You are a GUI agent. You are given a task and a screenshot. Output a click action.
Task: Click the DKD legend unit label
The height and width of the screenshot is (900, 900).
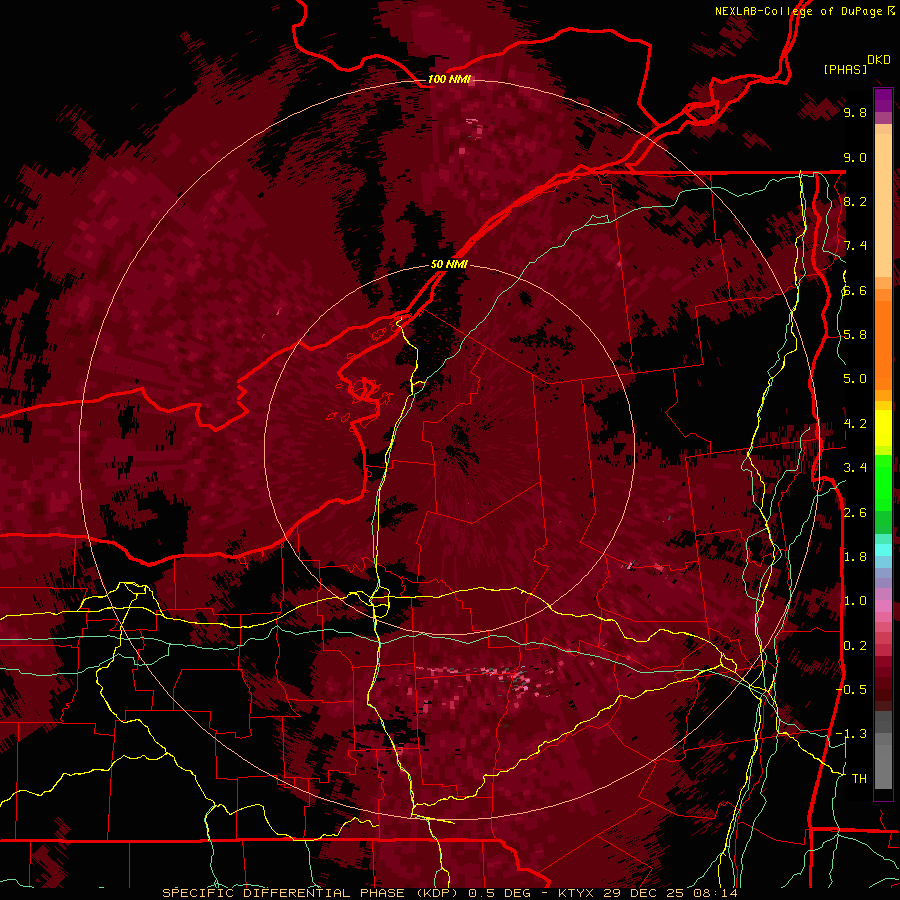[879, 60]
